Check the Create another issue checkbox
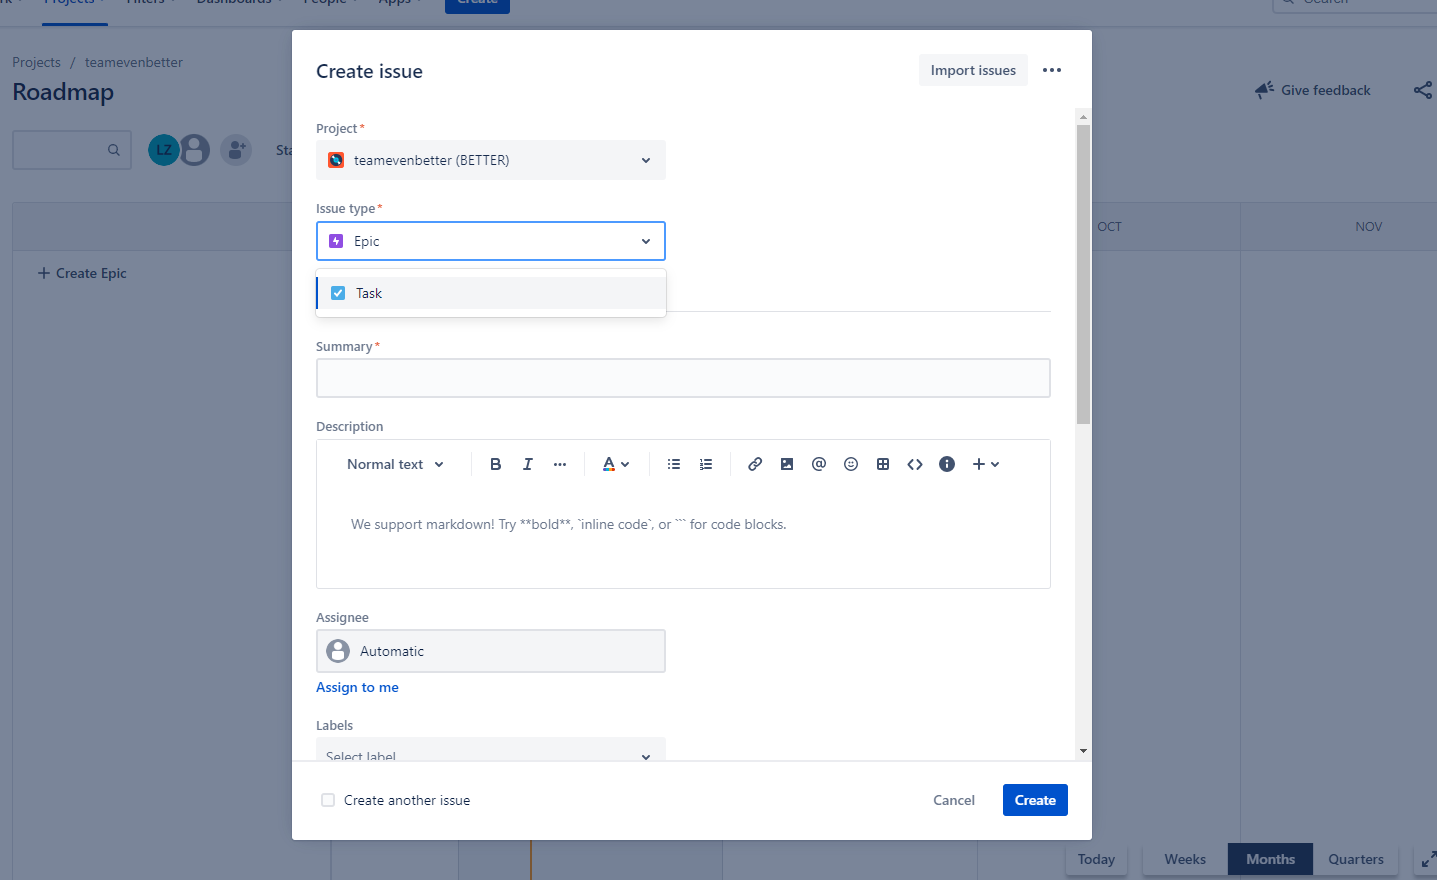Viewport: 1437px width, 880px height. (328, 800)
